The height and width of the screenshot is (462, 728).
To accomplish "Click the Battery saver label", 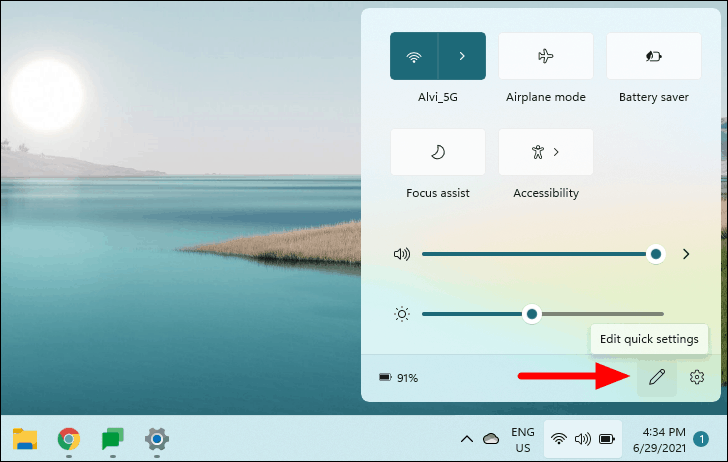I will [654, 97].
